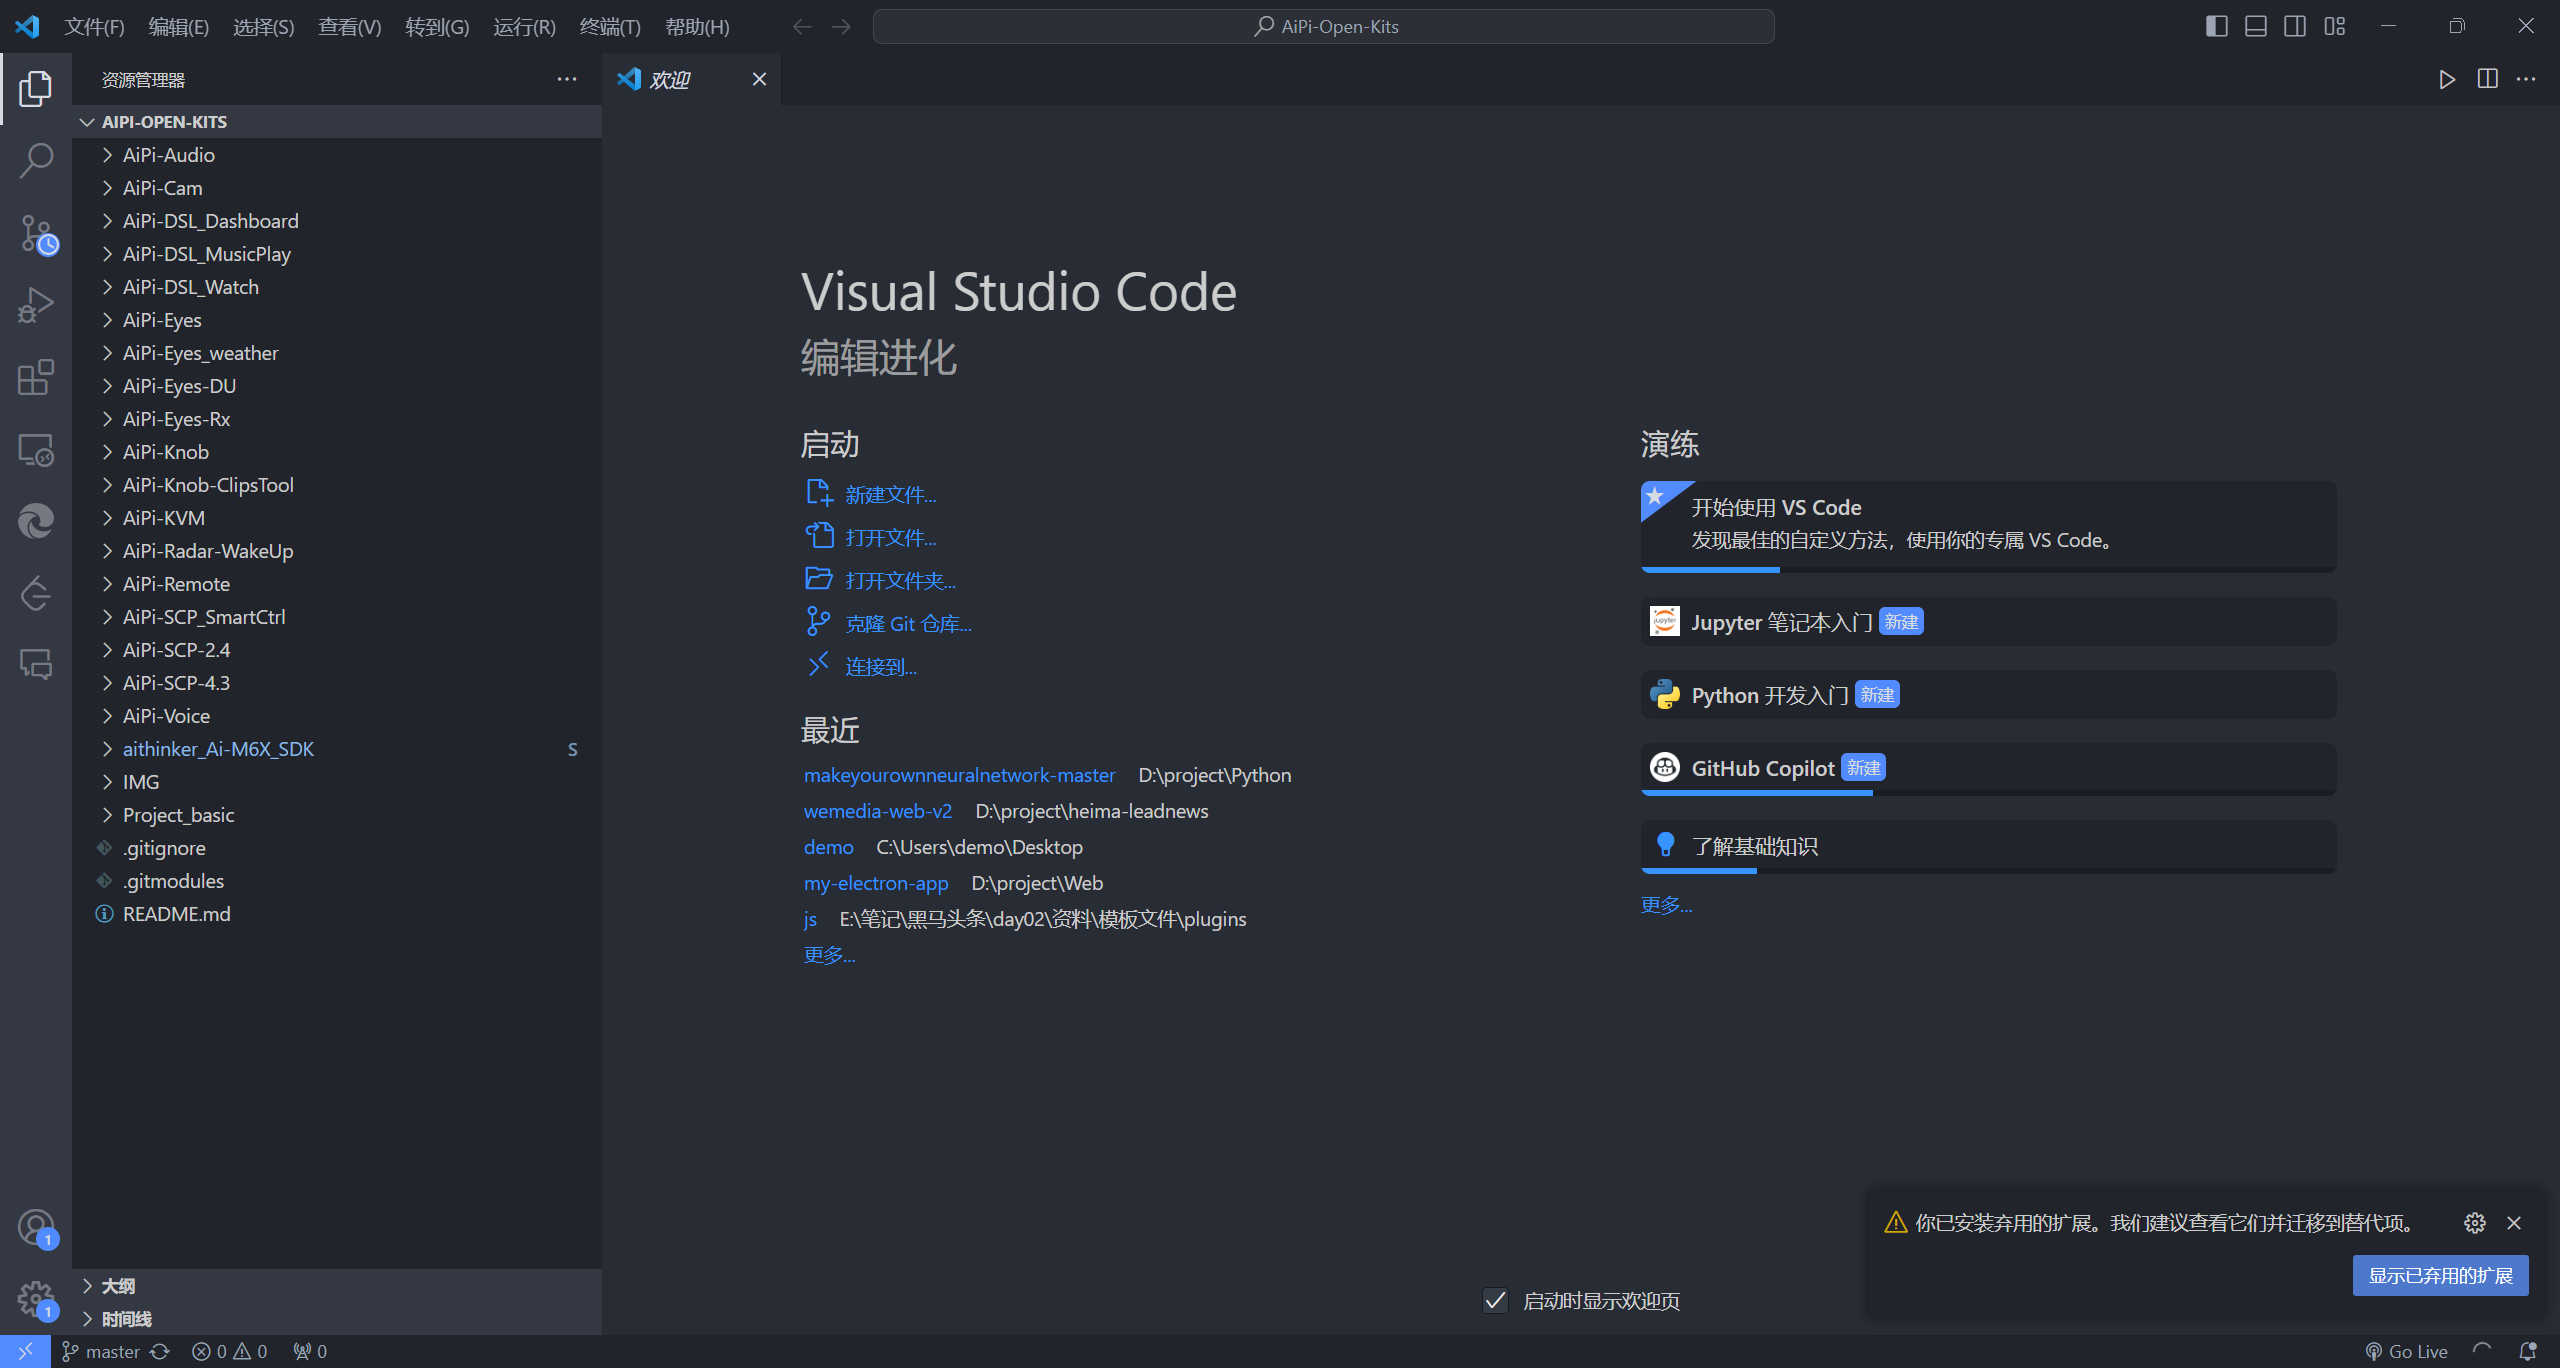Select the Welcome tab
Viewport: 2560px width, 1368px height.
[691, 79]
